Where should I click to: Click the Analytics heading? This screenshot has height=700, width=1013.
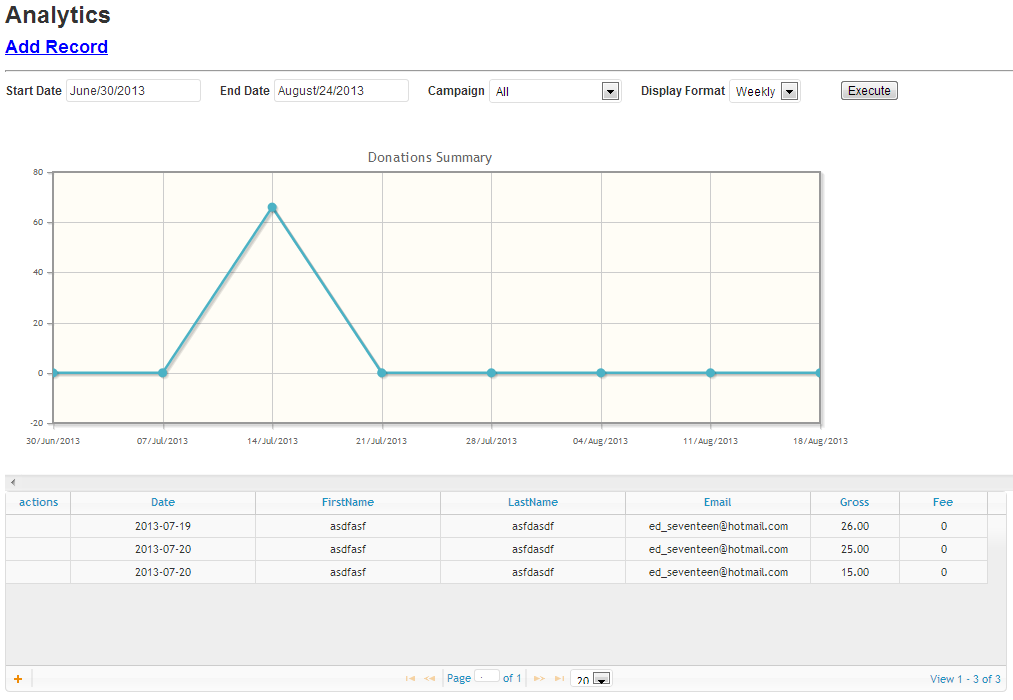(57, 15)
